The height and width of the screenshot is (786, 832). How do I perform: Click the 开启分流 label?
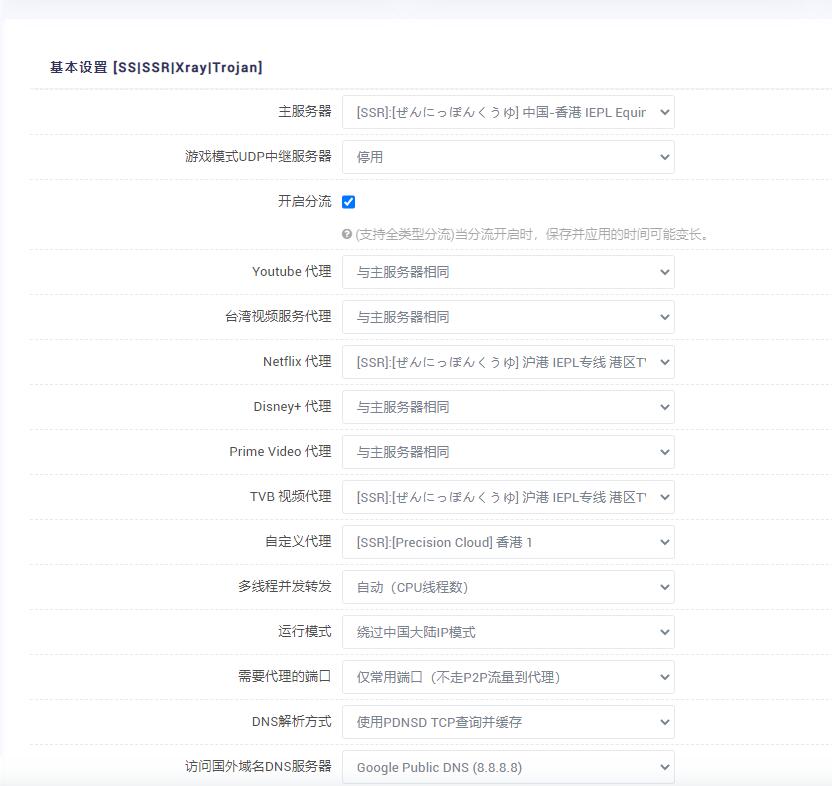point(305,201)
